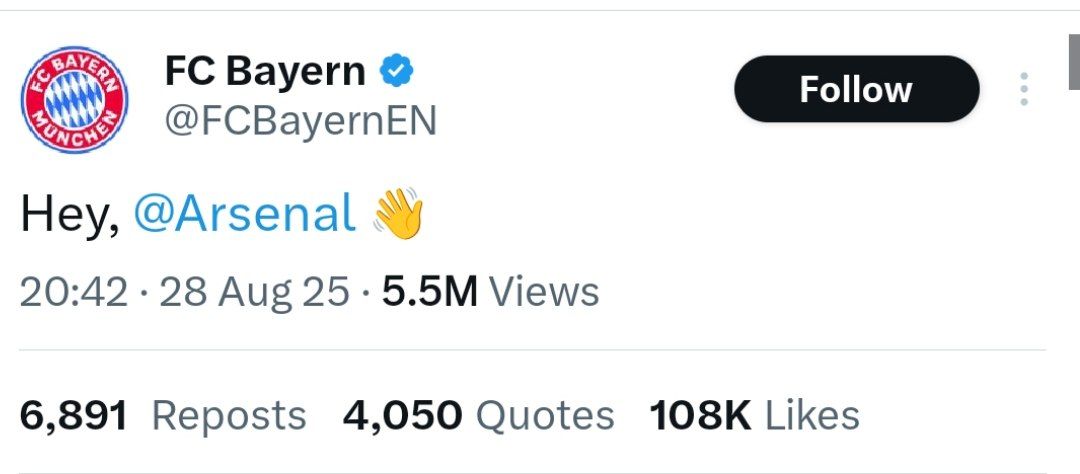
Task: Click the 4,050 quote count number
Action: tap(402, 416)
